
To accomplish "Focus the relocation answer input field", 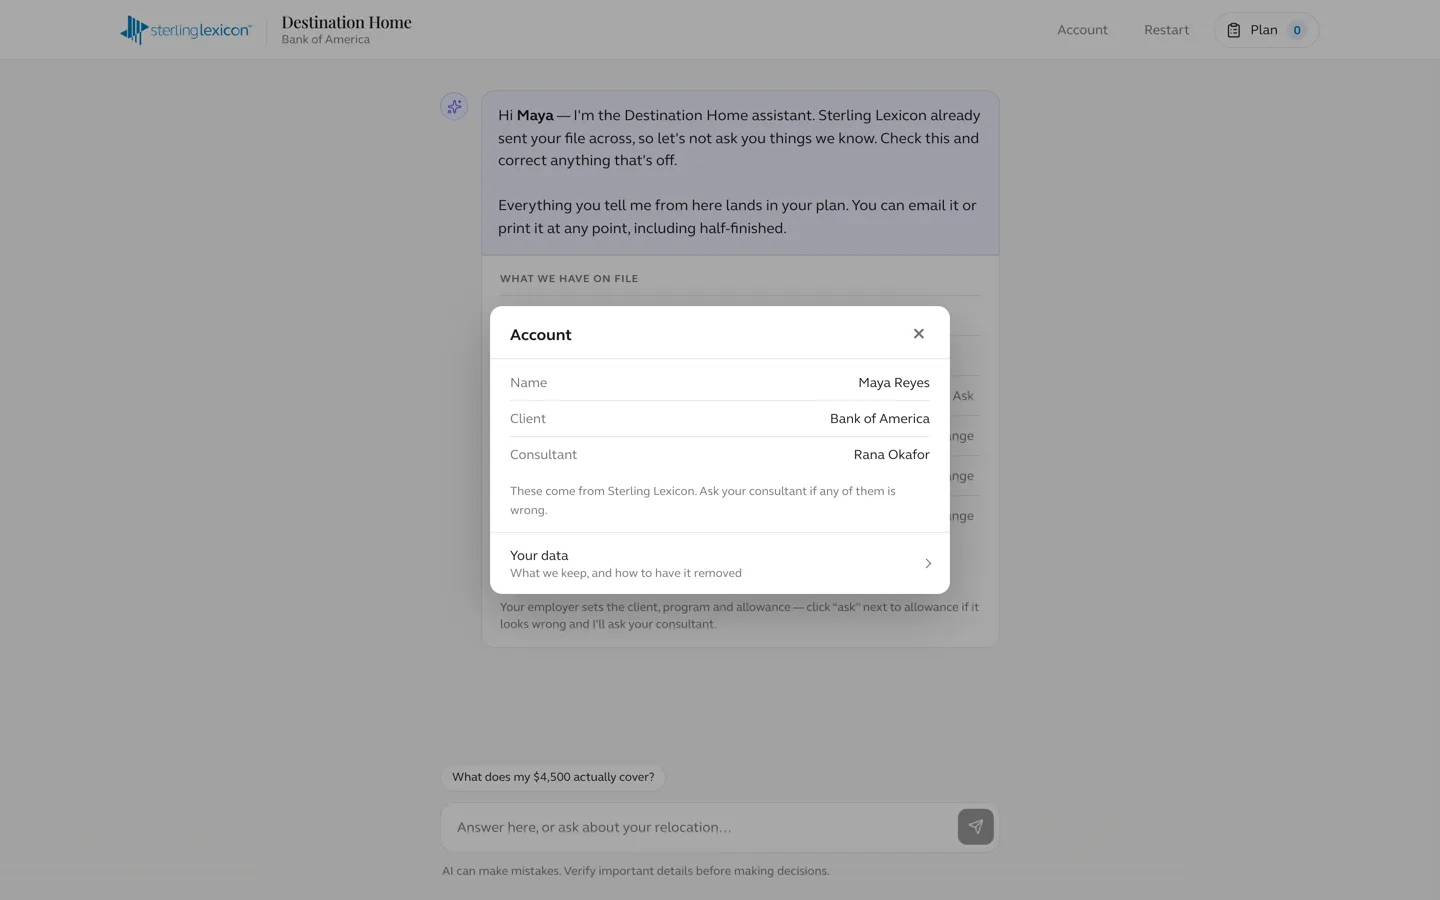I will 700,827.
